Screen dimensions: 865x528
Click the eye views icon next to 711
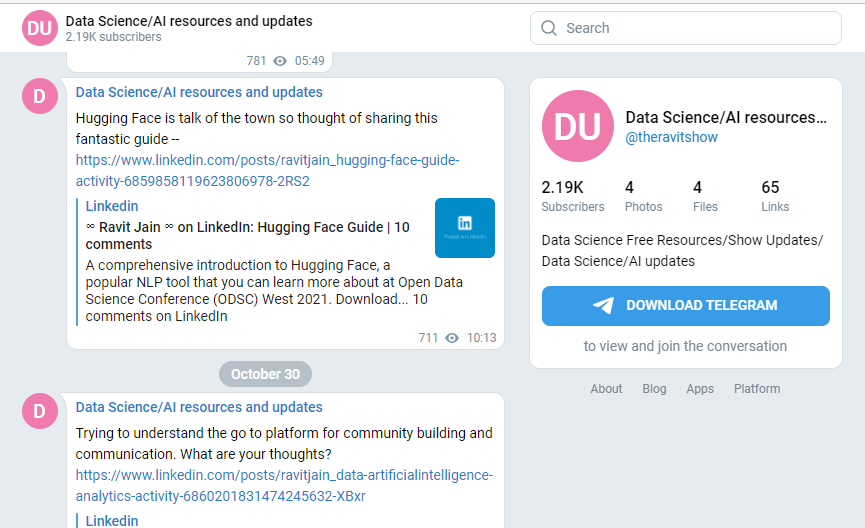point(452,338)
